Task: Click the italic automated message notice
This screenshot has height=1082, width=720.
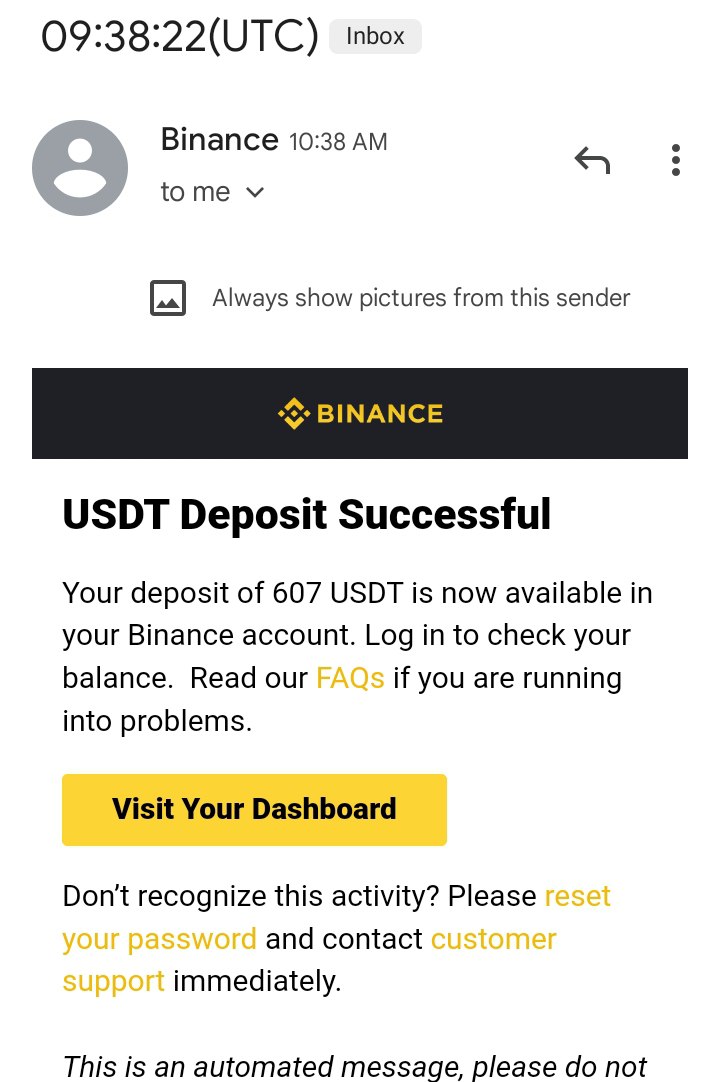Action: [x=355, y=1066]
